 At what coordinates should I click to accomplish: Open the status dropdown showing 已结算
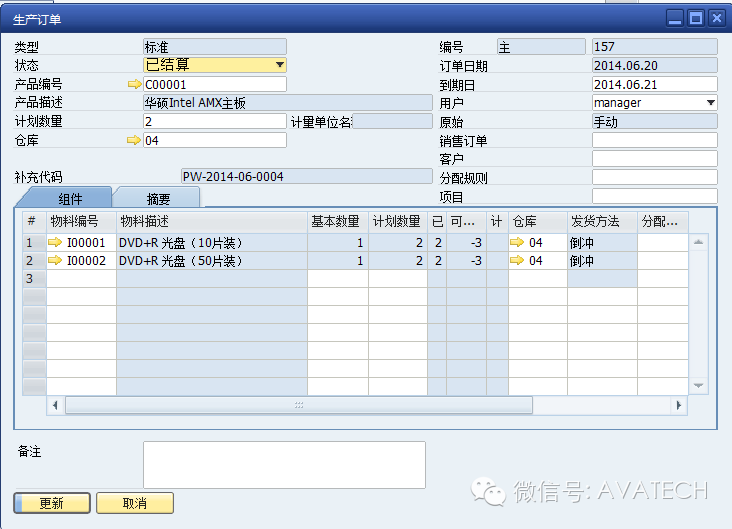[280, 65]
